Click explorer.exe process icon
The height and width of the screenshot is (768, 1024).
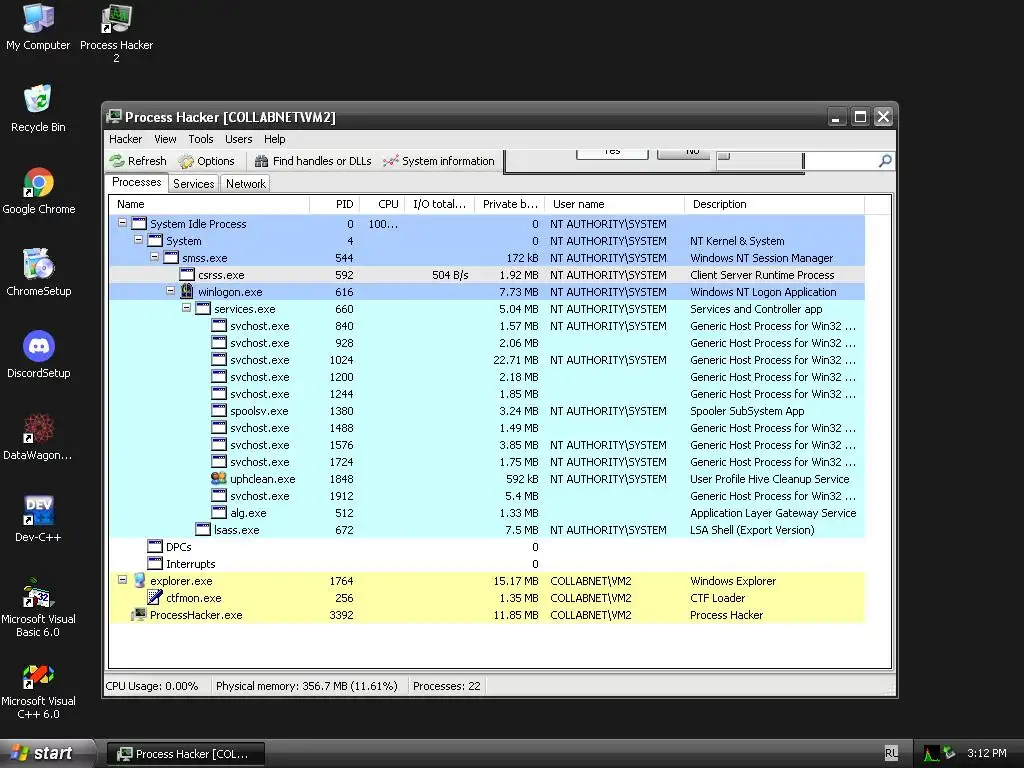[x=139, y=581]
